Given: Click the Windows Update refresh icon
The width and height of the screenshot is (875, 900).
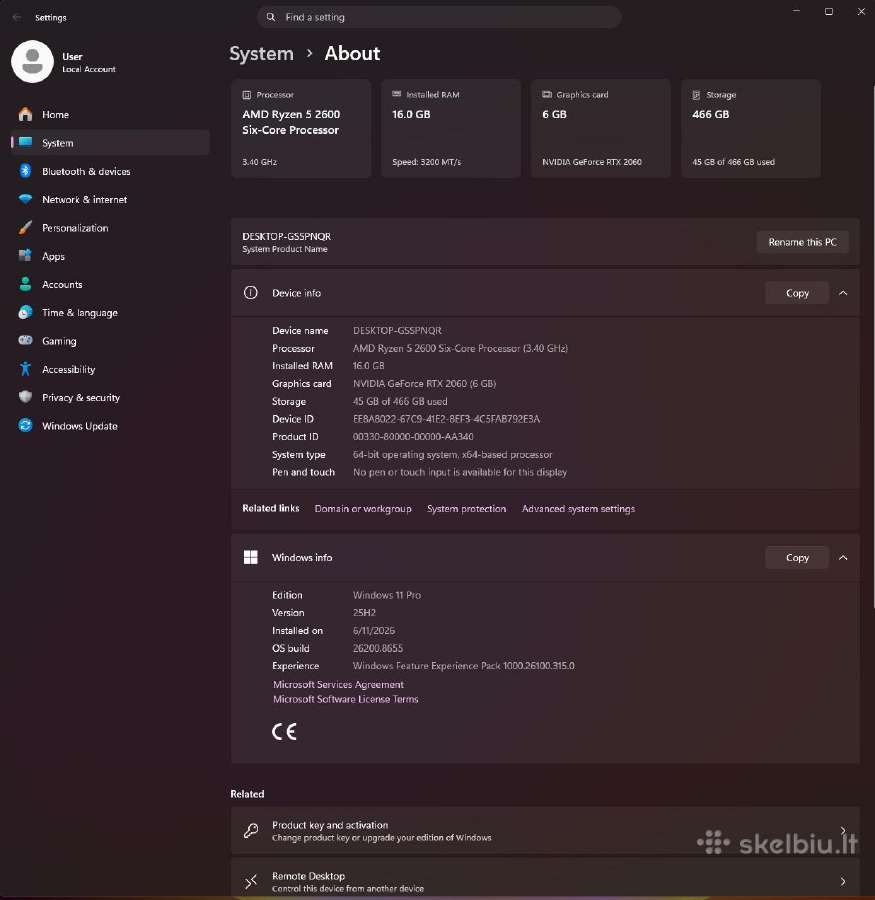Looking at the screenshot, I should point(25,425).
